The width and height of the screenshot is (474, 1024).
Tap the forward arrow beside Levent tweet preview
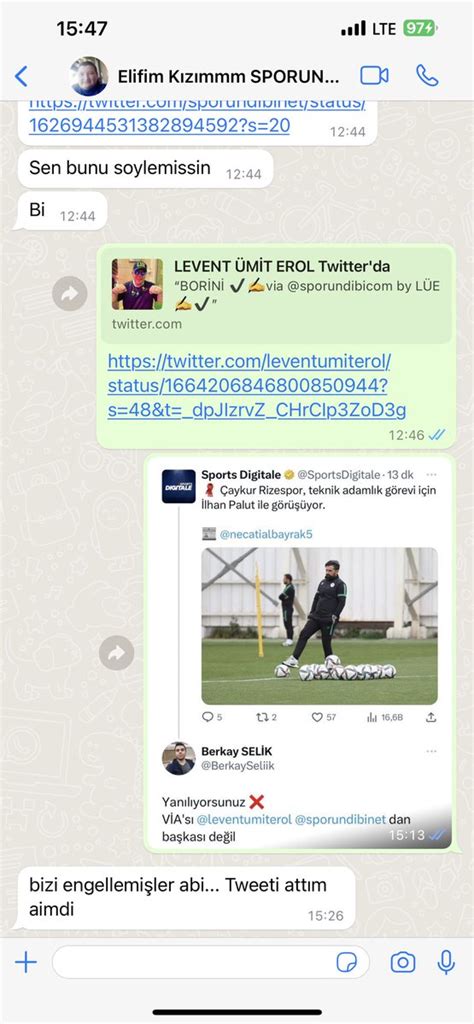coord(70,294)
